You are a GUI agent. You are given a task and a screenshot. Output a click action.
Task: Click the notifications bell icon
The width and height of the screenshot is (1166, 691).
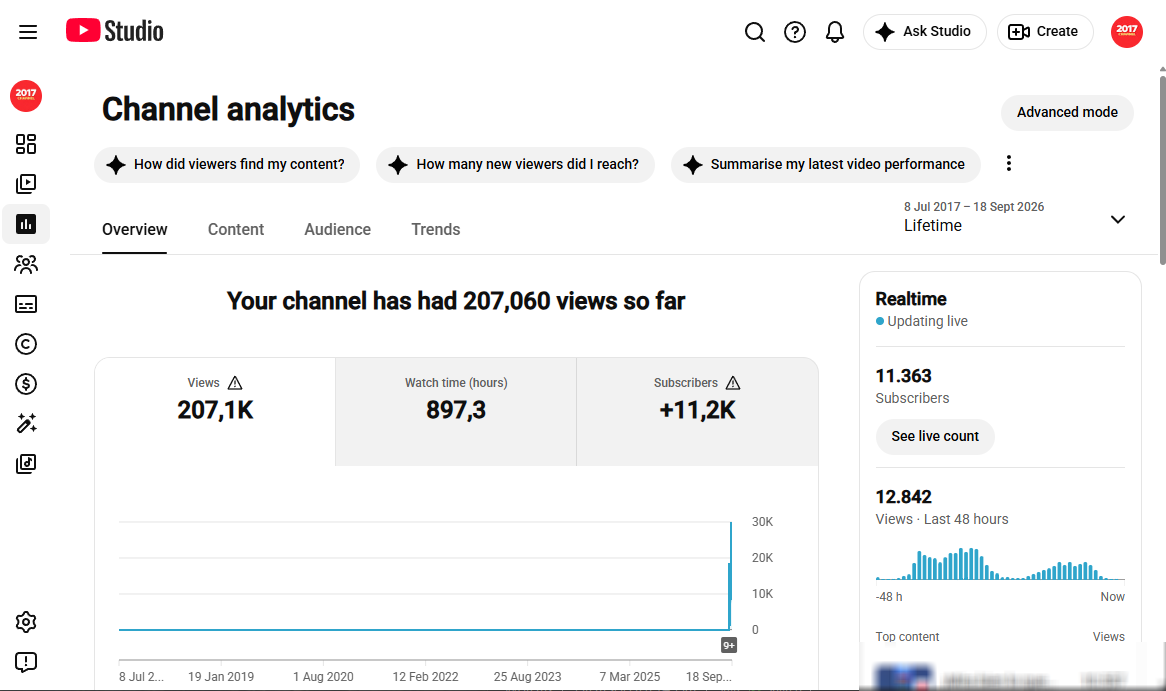pos(835,32)
